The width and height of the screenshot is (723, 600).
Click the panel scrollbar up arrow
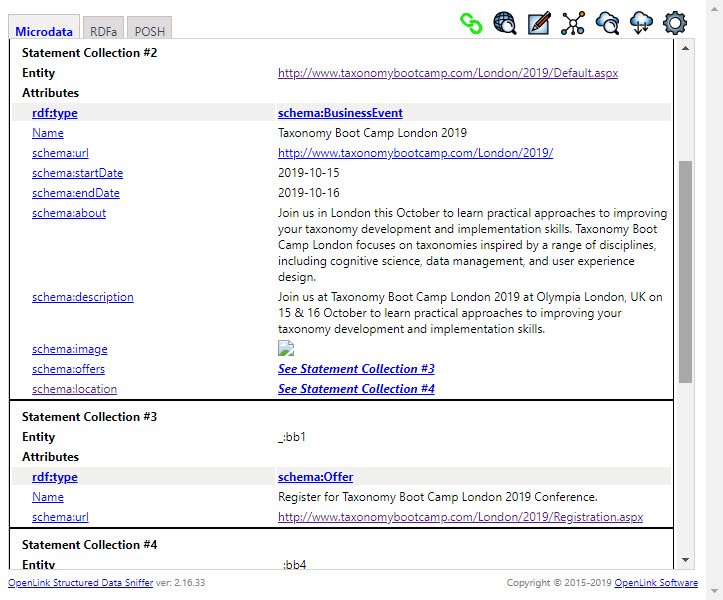[685, 48]
